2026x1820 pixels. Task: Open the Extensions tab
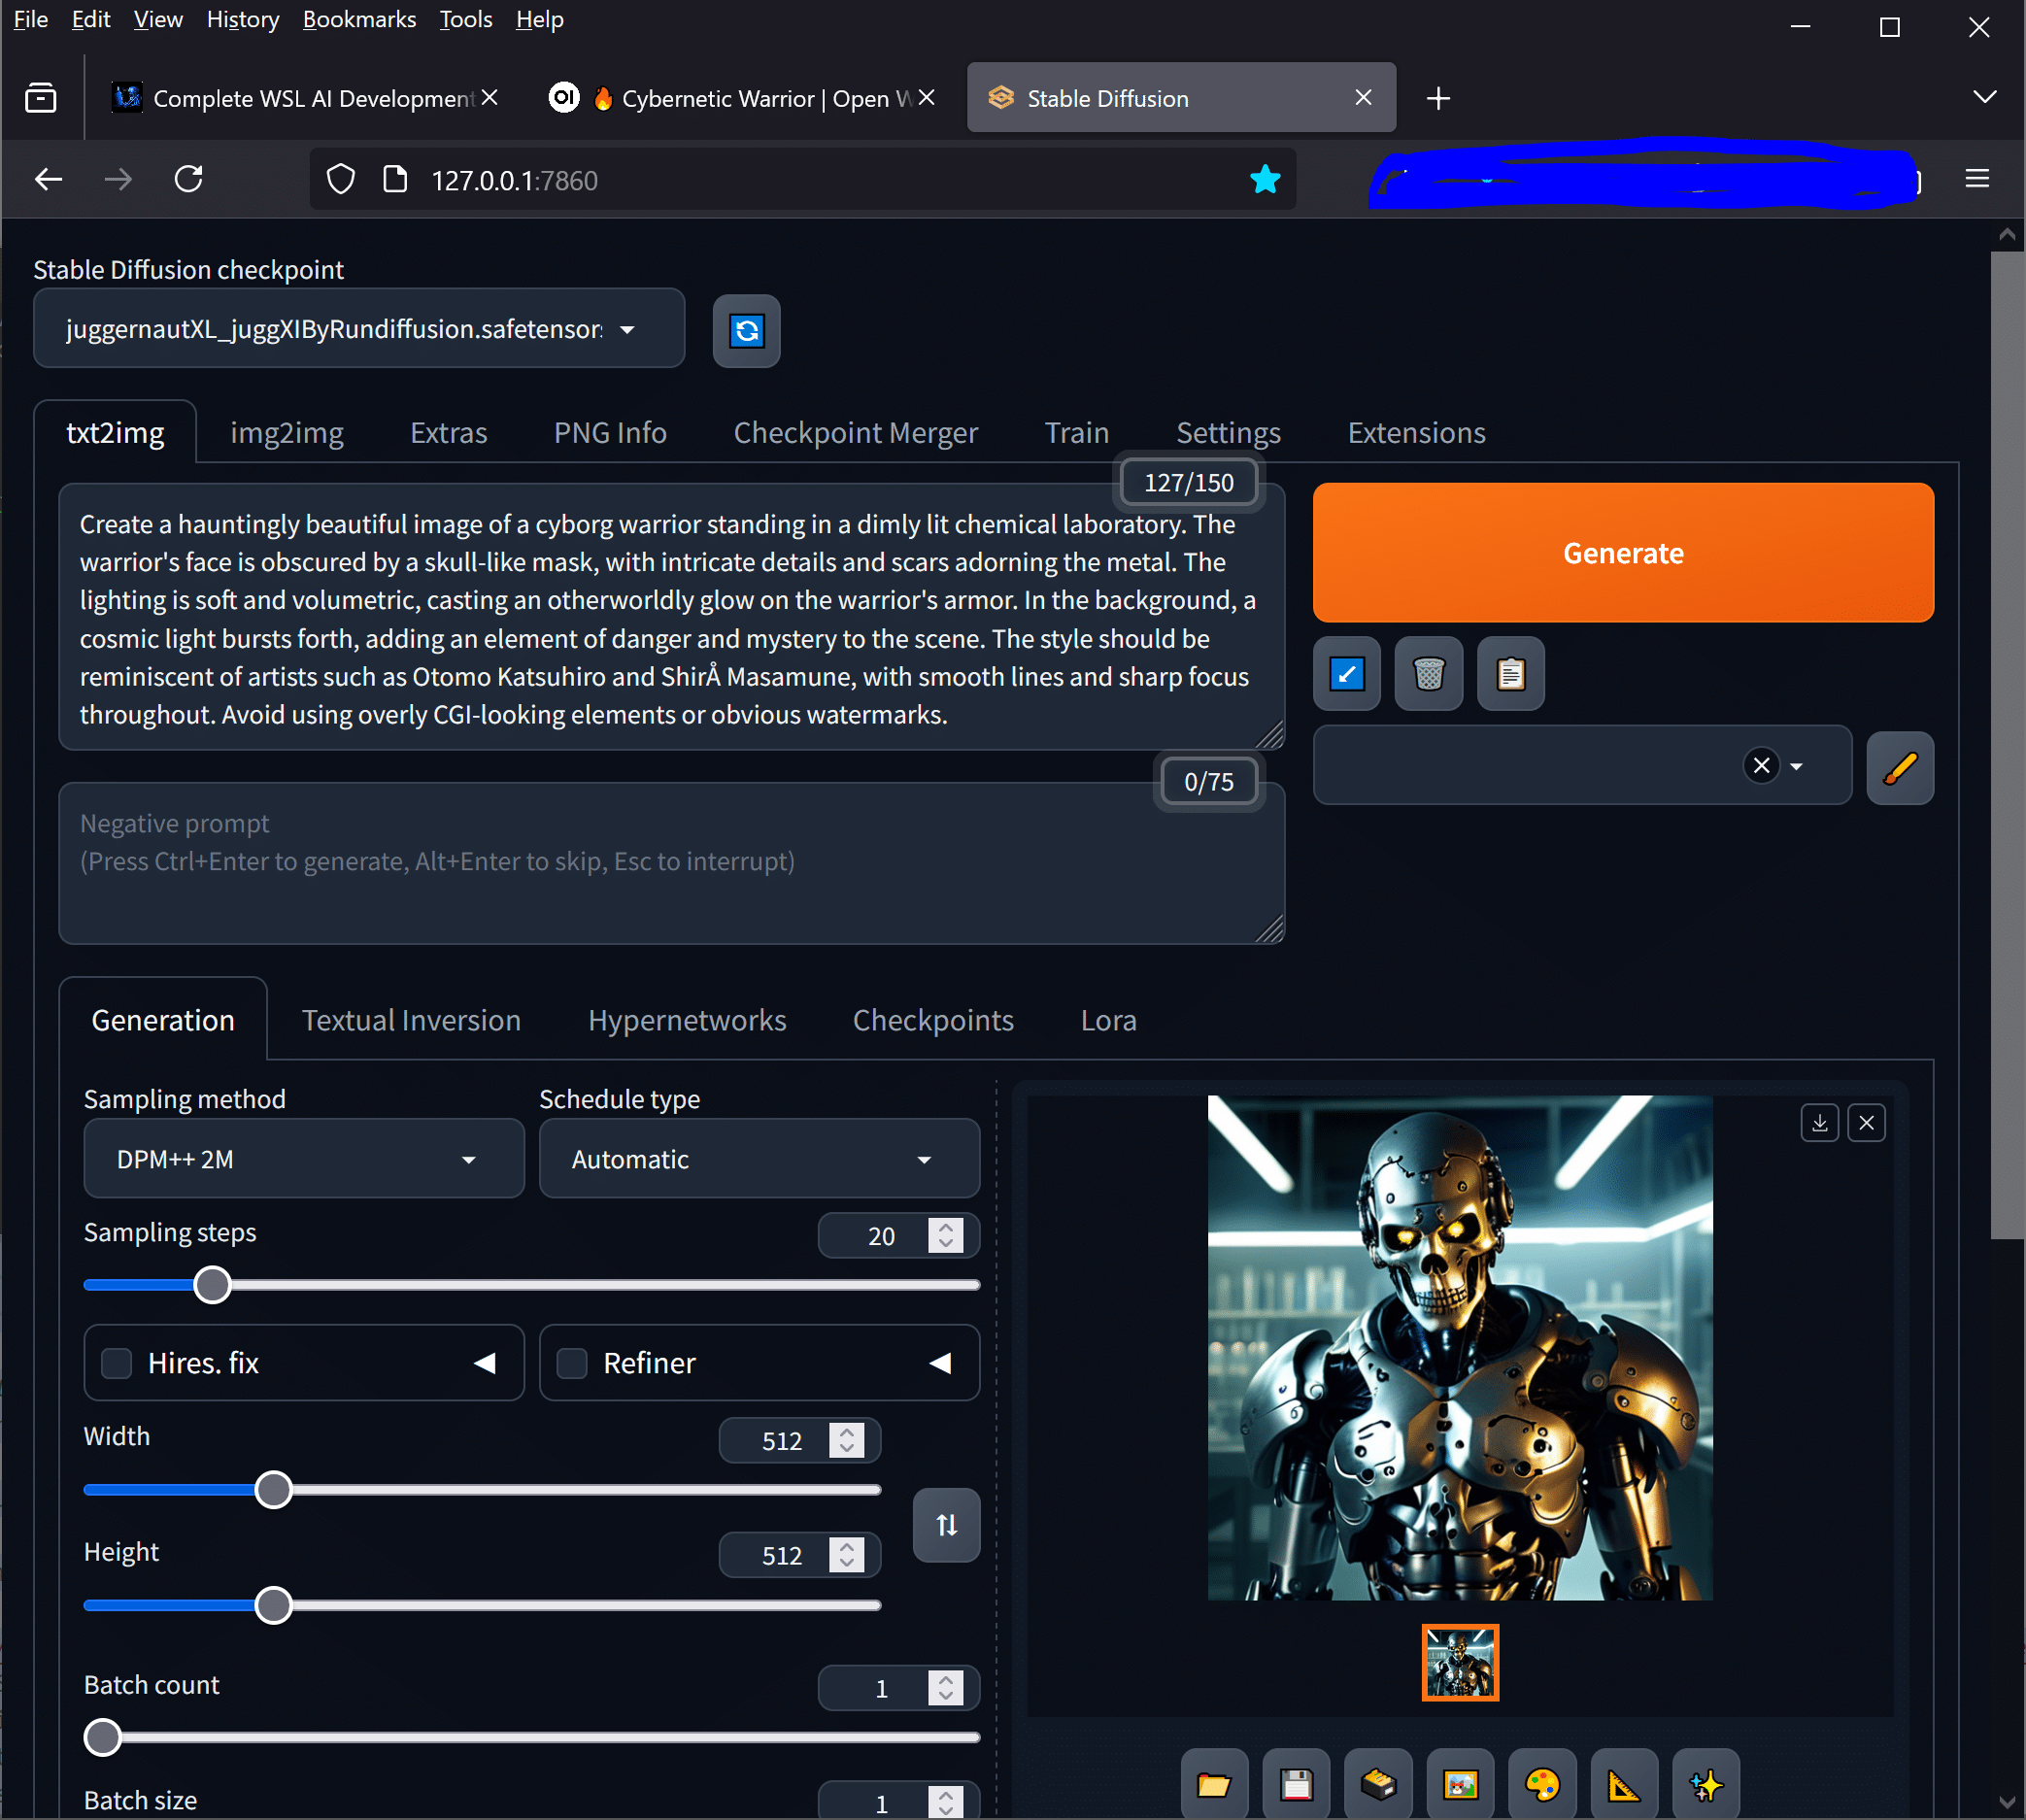[x=1416, y=433]
